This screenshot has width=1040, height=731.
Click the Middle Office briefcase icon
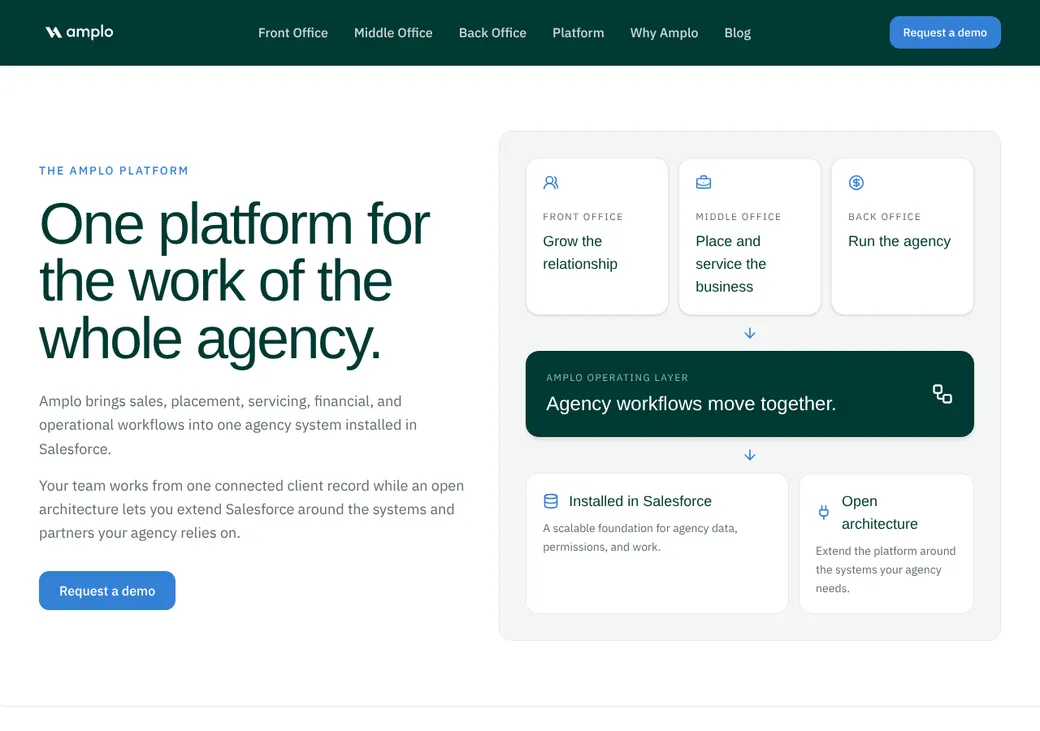[703, 182]
